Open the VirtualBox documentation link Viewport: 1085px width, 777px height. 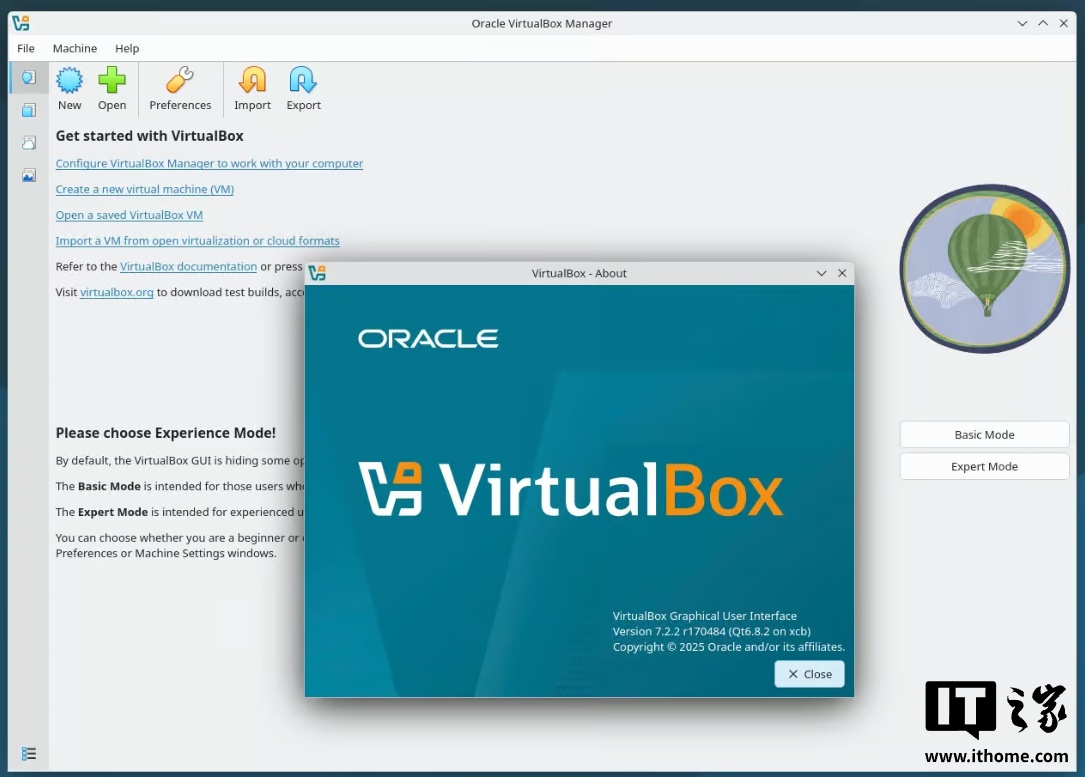(x=188, y=266)
